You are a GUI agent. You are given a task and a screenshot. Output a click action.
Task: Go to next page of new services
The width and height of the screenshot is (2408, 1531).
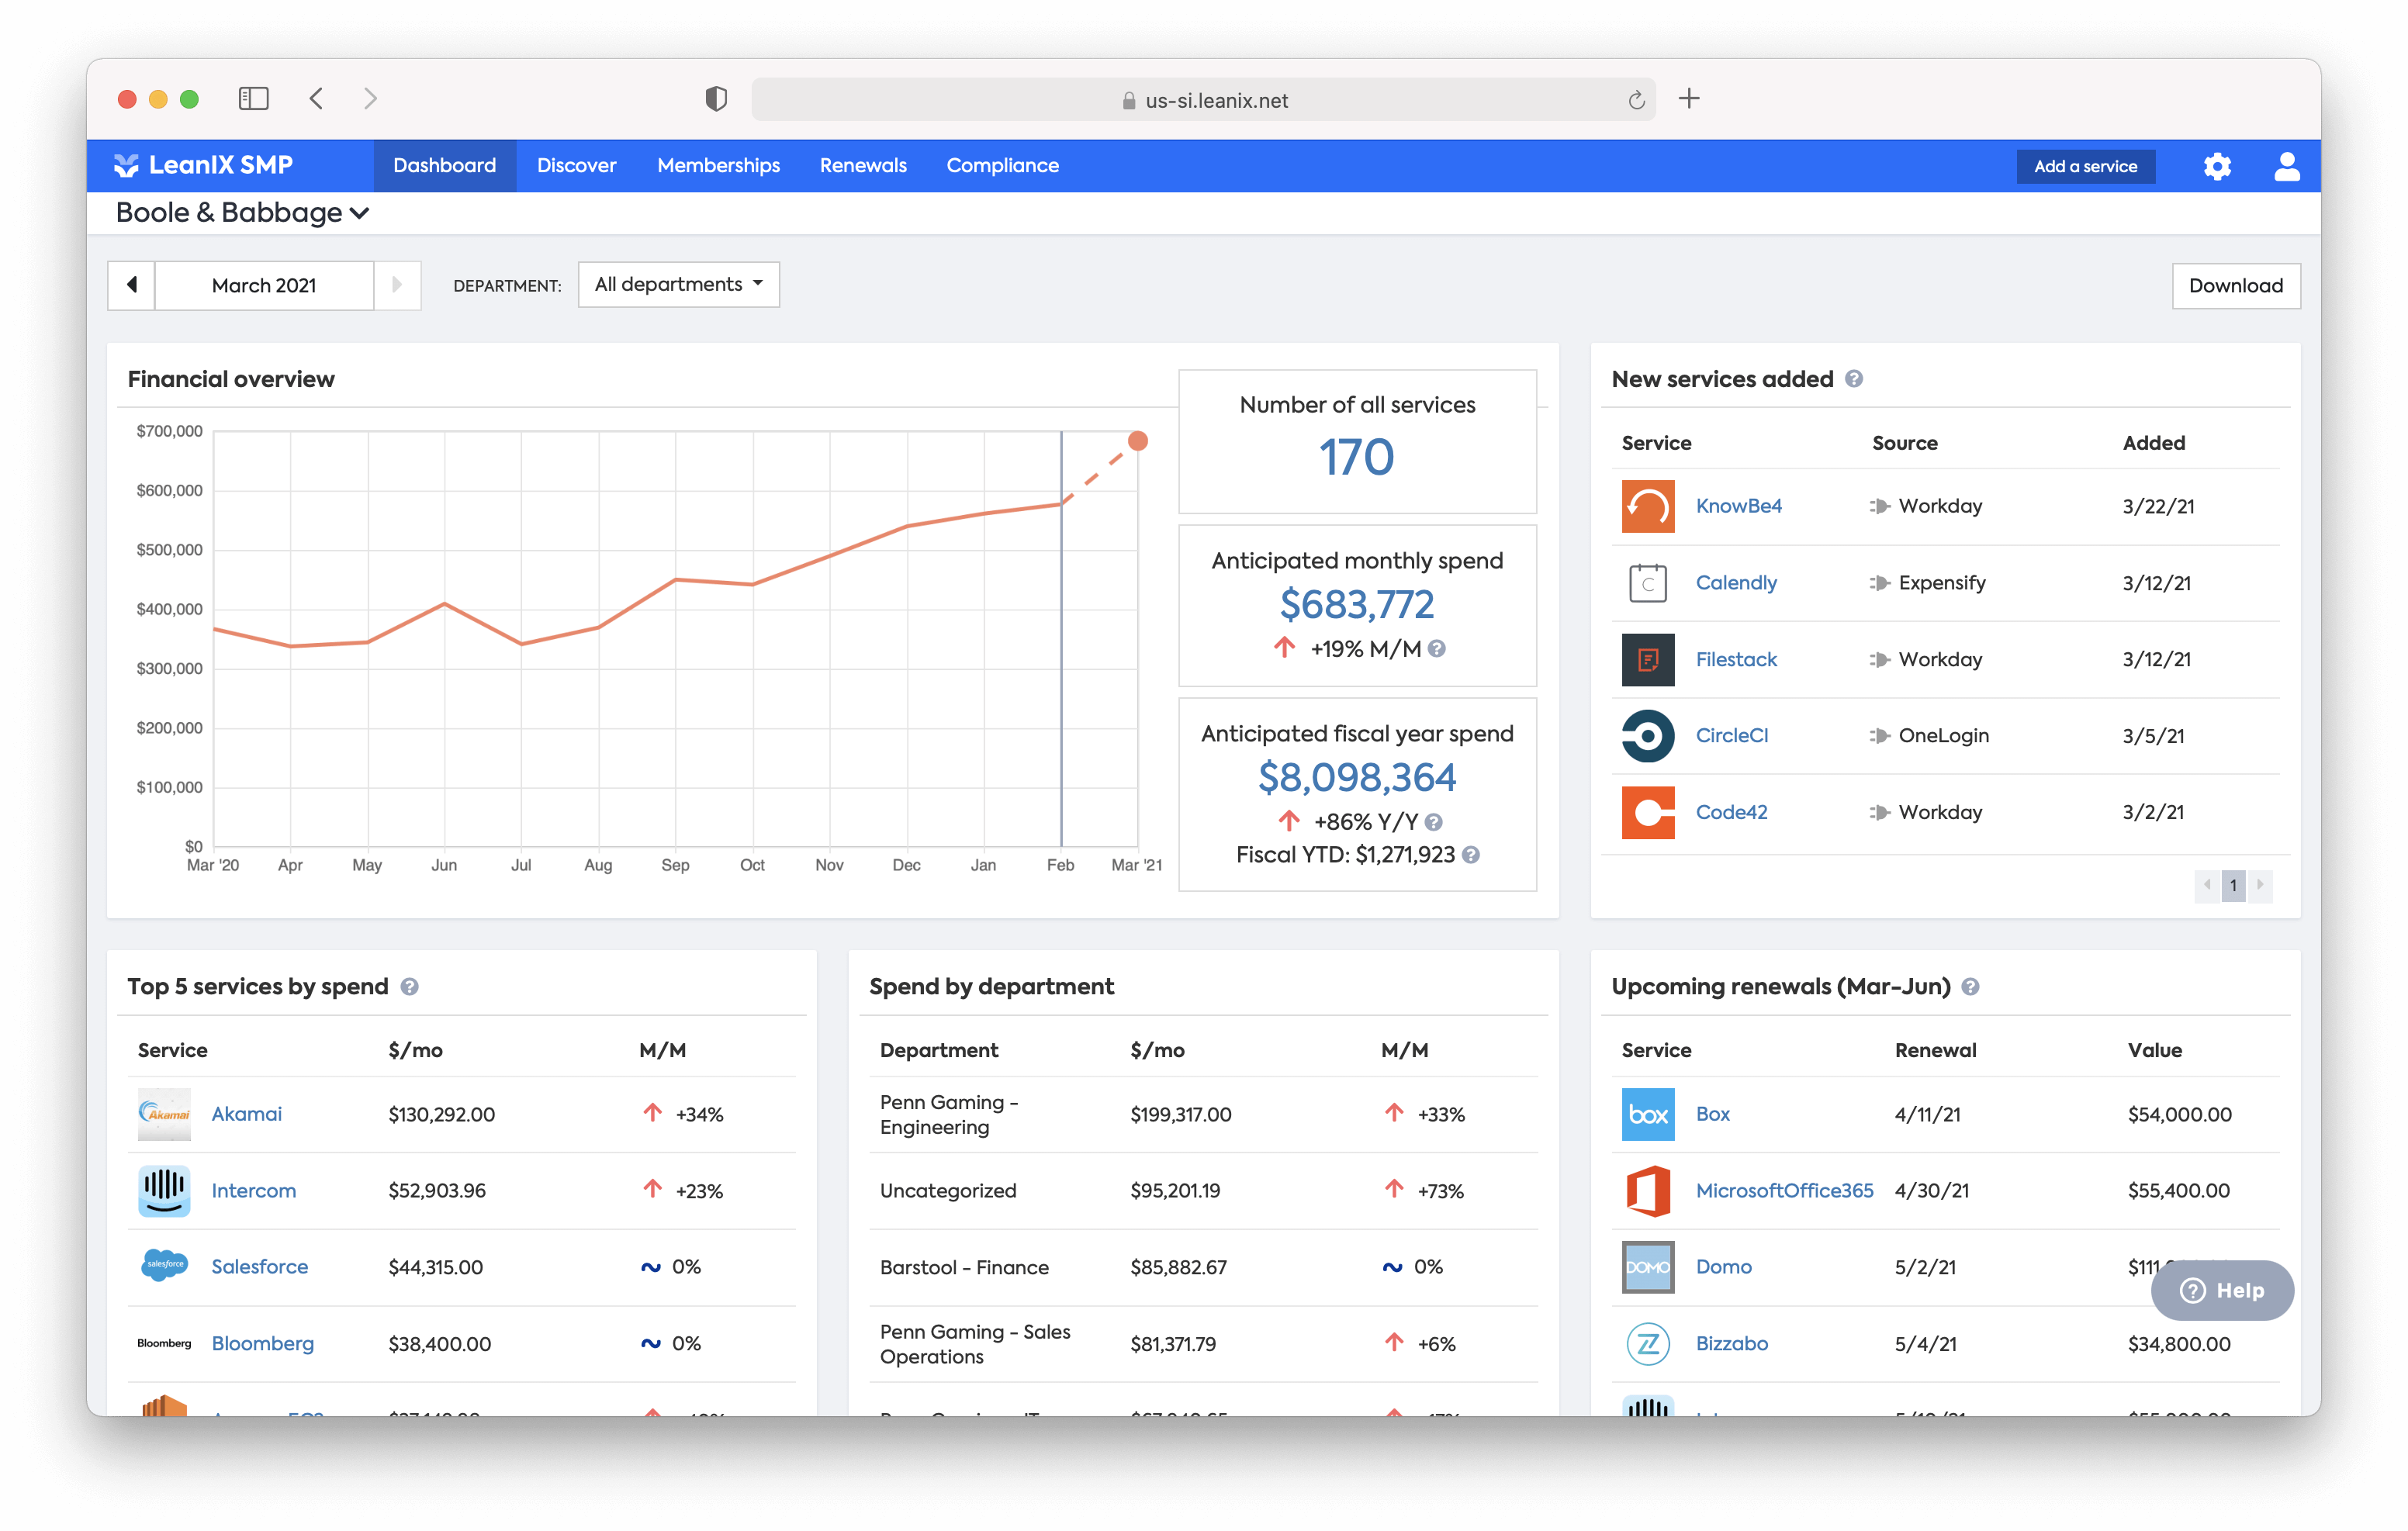coord(2260,885)
